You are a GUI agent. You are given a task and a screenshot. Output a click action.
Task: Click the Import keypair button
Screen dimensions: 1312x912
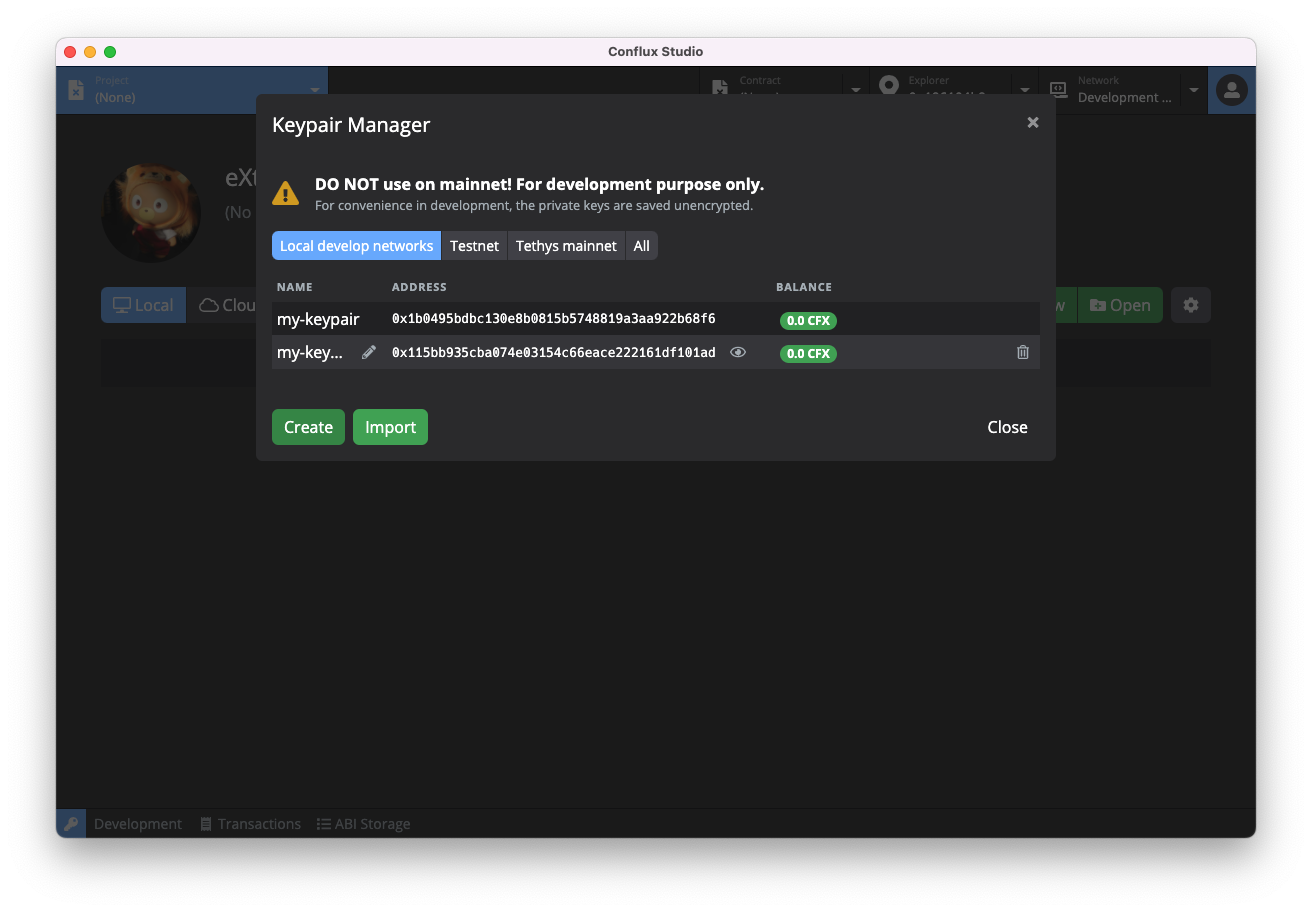[390, 427]
